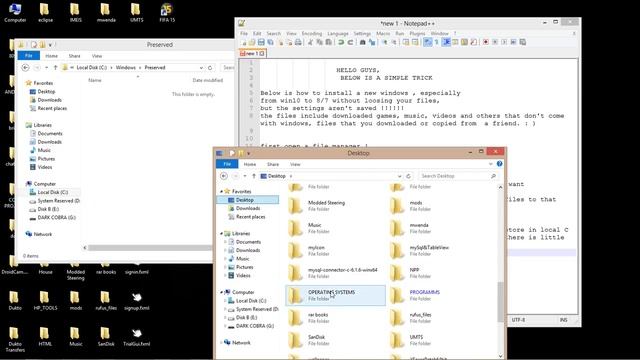Click the Help question mark in Desktop window
The height and width of the screenshot is (360, 640).
pyautogui.click(x=500, y=164)
